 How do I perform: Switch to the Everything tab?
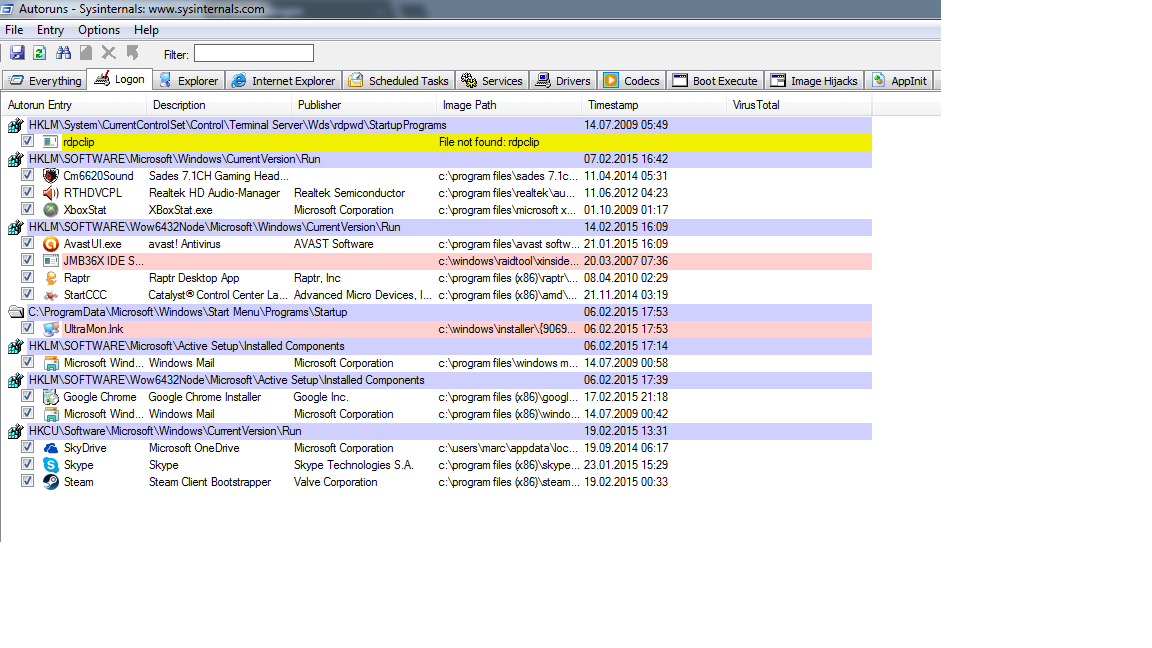(45, 81)
